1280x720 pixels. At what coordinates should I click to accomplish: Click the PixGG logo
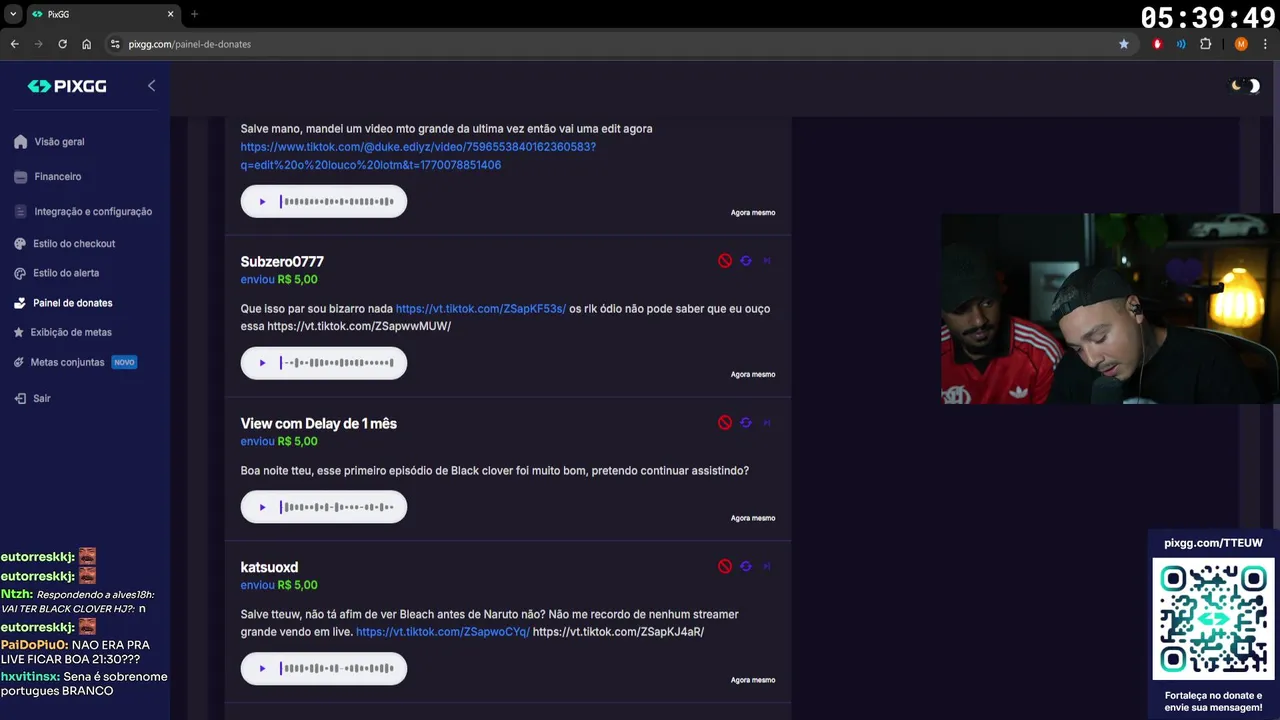tap(67, 86)
